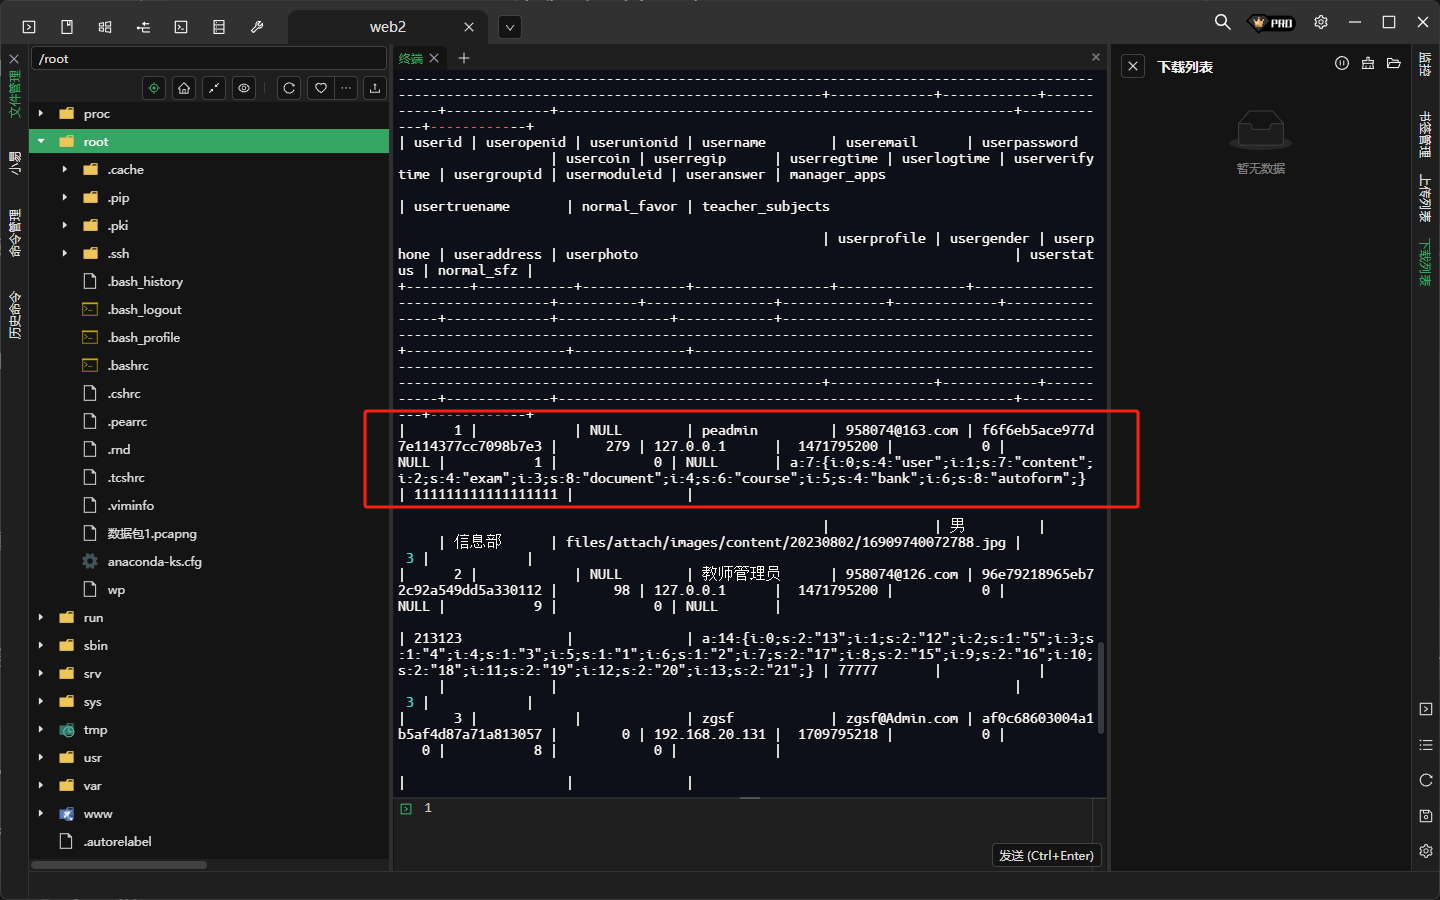The width and height of the screenshot is (1440, 900).
Task: Open the session list dropdown beside web2 tab
Action: [x=510, y=27]
